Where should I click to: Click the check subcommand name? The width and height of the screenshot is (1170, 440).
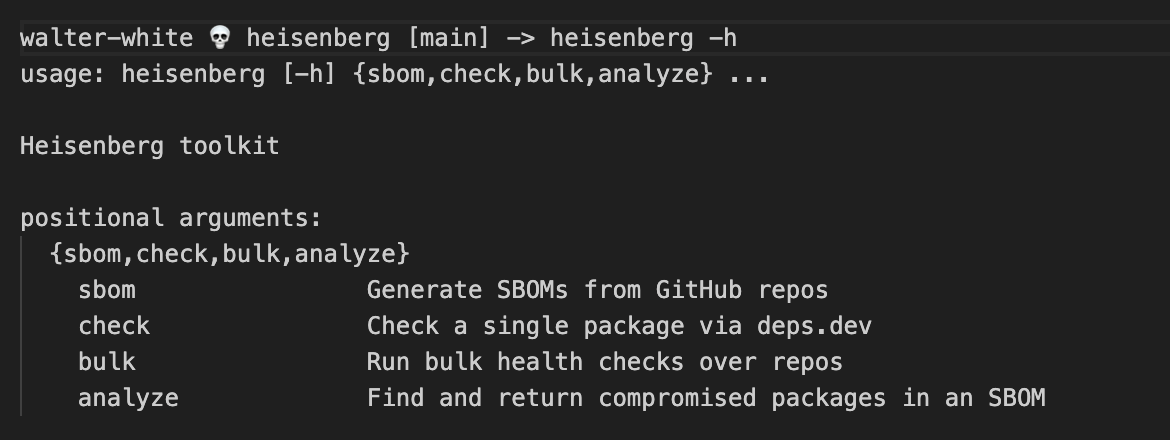114,326
